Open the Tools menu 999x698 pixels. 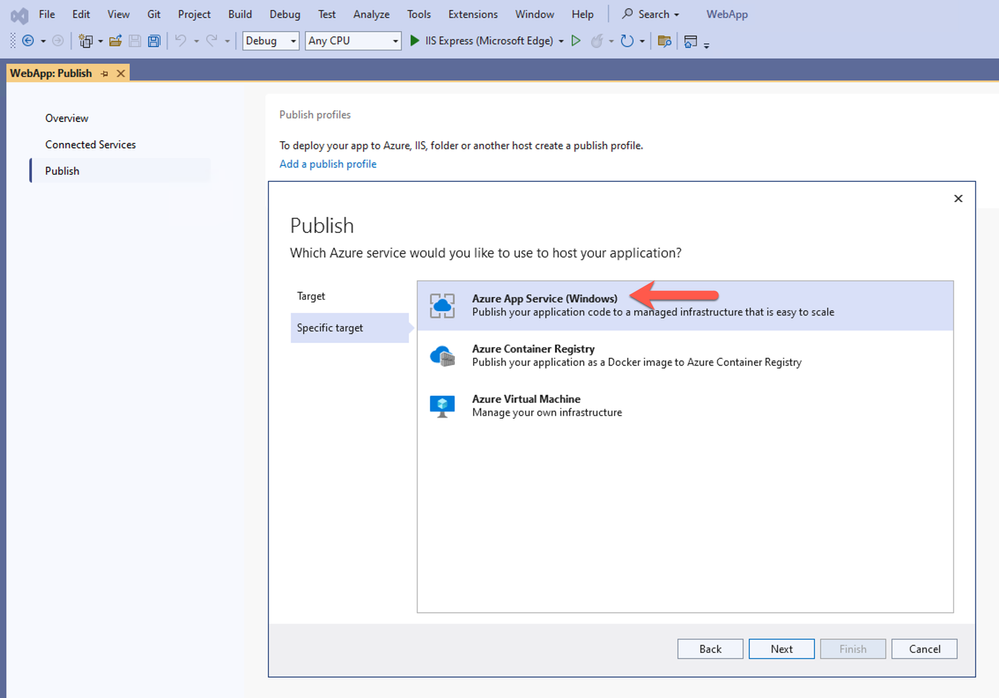[419, 14]
